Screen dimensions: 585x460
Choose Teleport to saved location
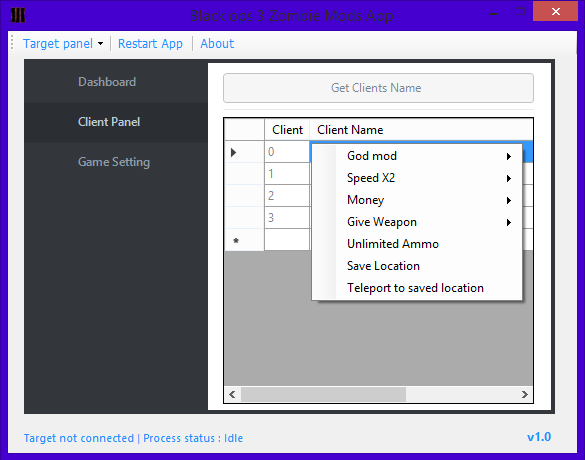click(417, 288)
